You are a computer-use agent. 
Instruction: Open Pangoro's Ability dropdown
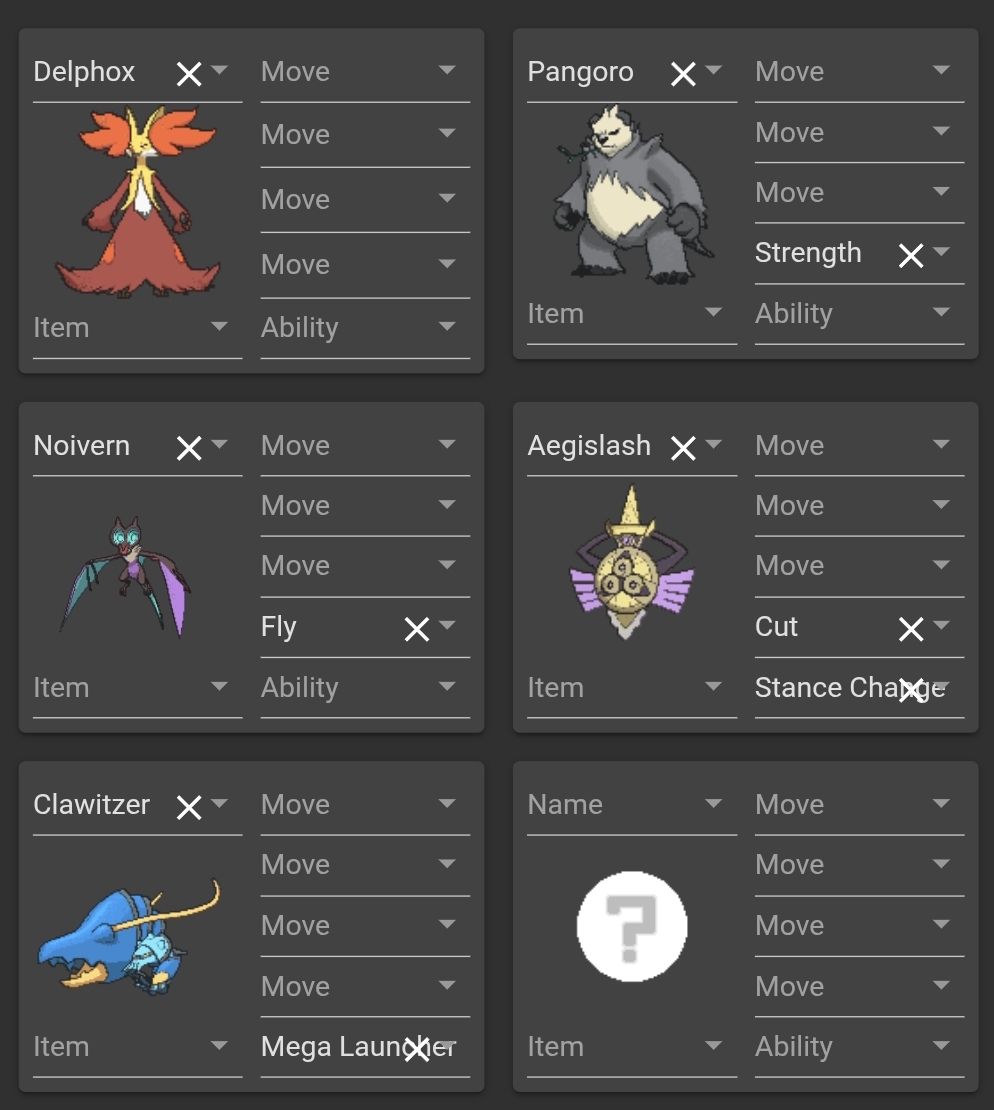click(x=859, y=314)
